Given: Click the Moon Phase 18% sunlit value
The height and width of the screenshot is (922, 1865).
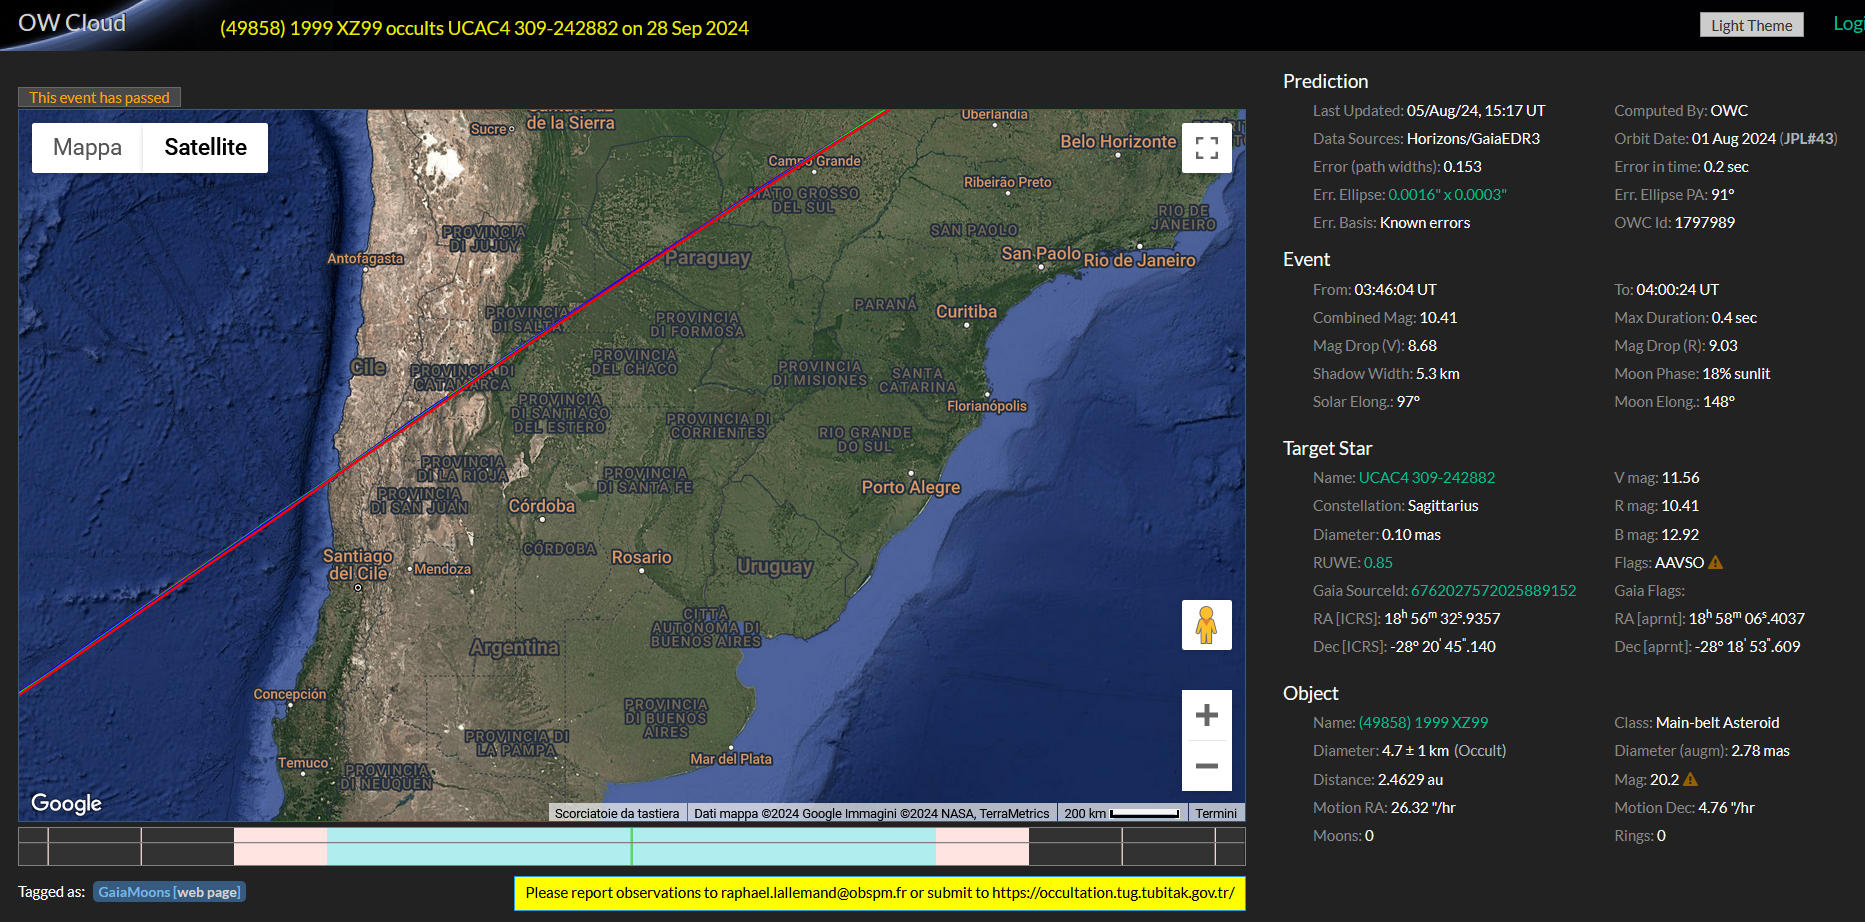Looking at the screenshot, I should tap(1736, 374).
